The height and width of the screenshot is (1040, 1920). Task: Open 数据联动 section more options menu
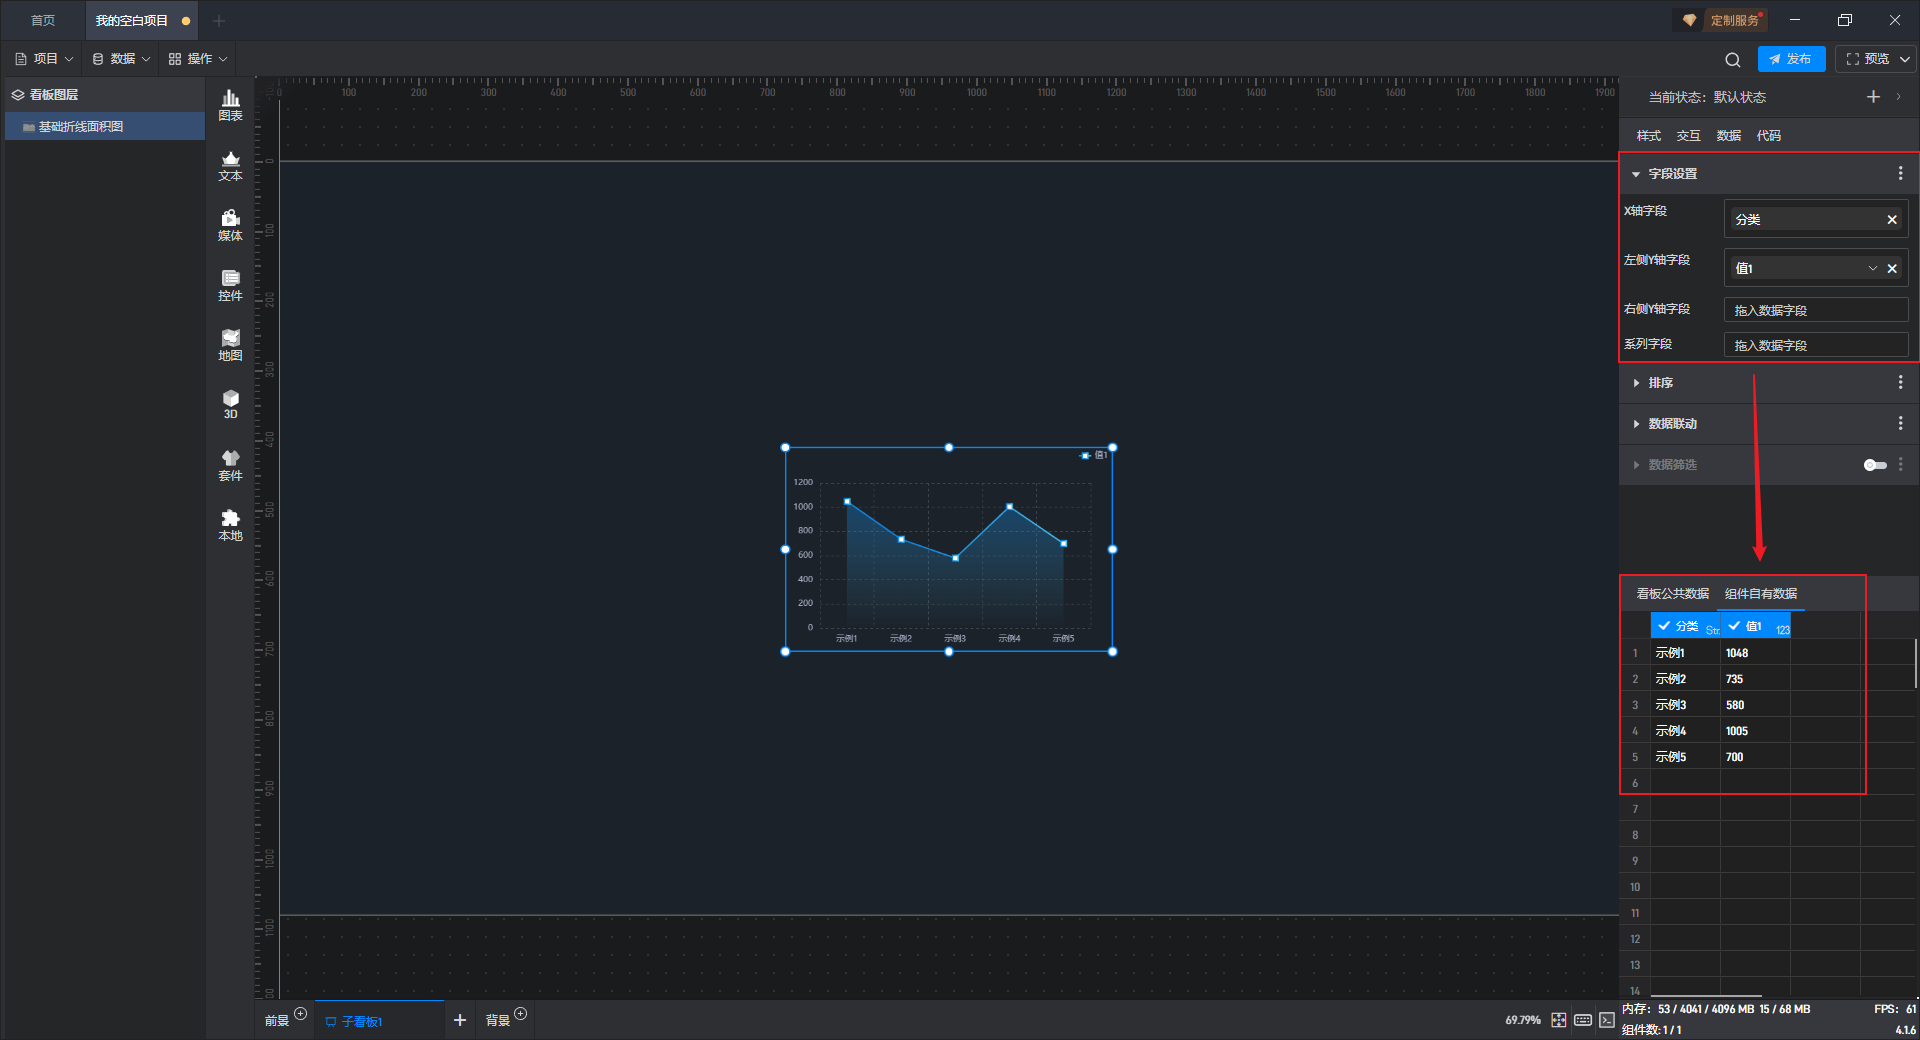(1900, 424)
